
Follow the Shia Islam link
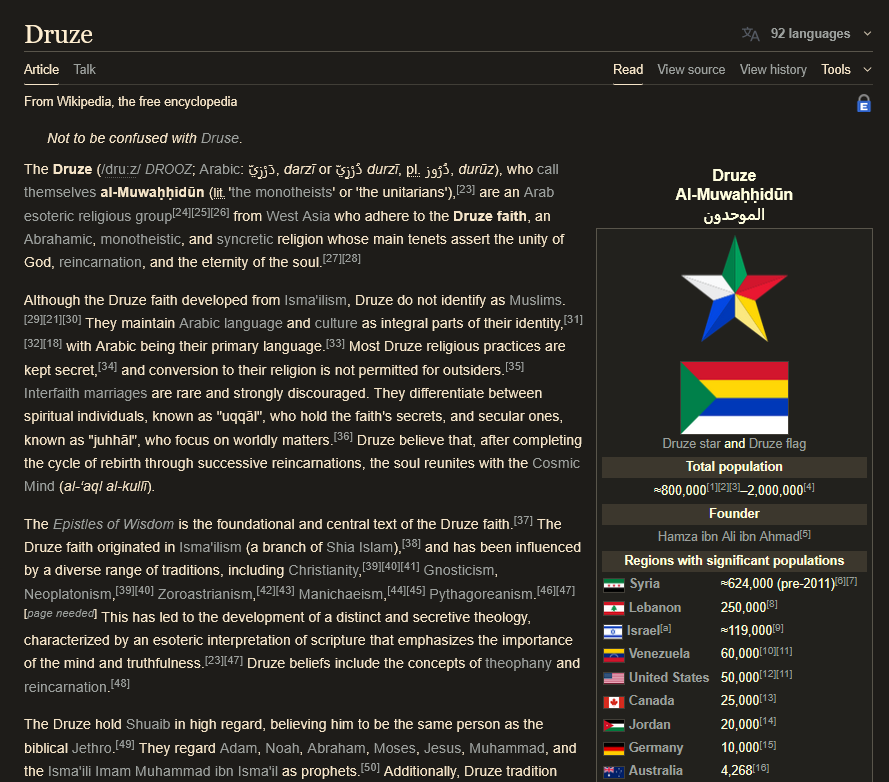coord(361,548)
